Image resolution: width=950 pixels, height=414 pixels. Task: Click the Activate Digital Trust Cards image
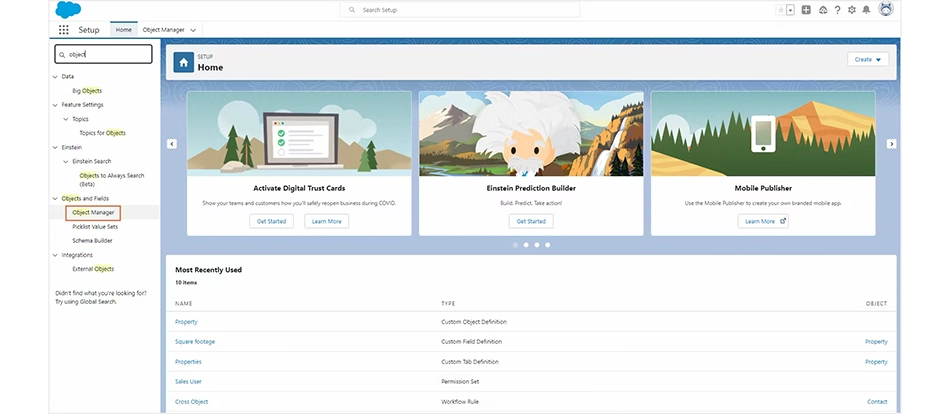click(x=299, y=134)
